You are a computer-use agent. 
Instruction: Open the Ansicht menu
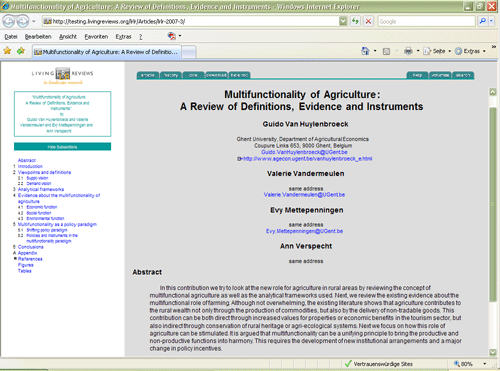point(68,37)
